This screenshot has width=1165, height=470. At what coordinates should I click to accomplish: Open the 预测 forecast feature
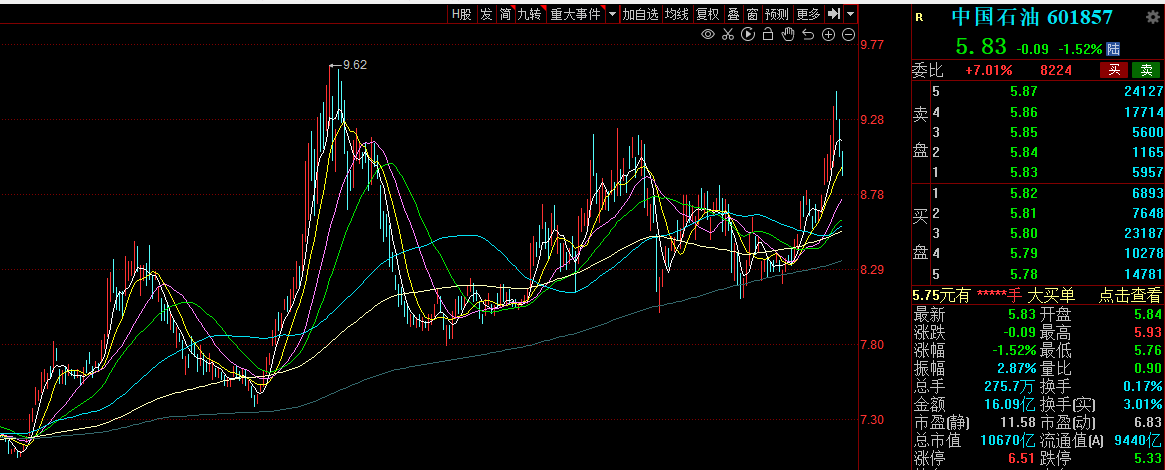pos(777,13)
